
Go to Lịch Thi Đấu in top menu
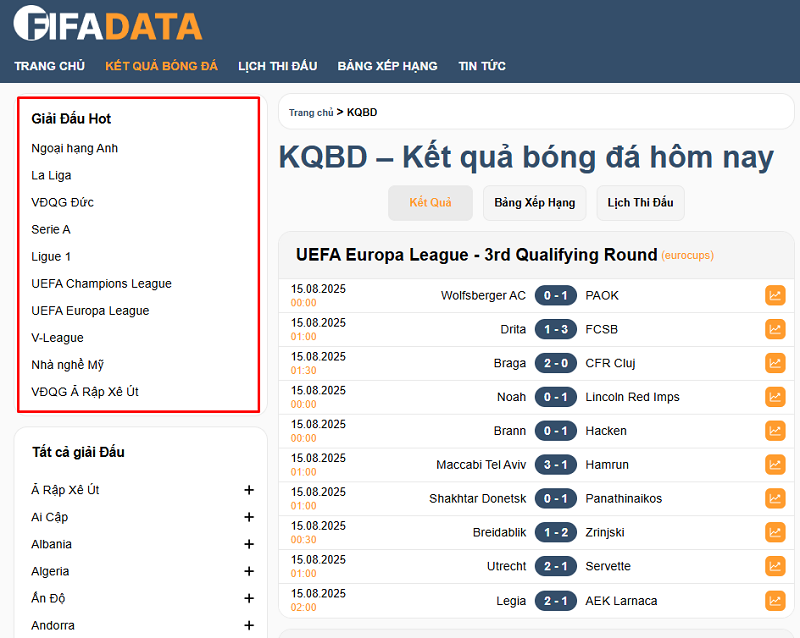(277, 66)
